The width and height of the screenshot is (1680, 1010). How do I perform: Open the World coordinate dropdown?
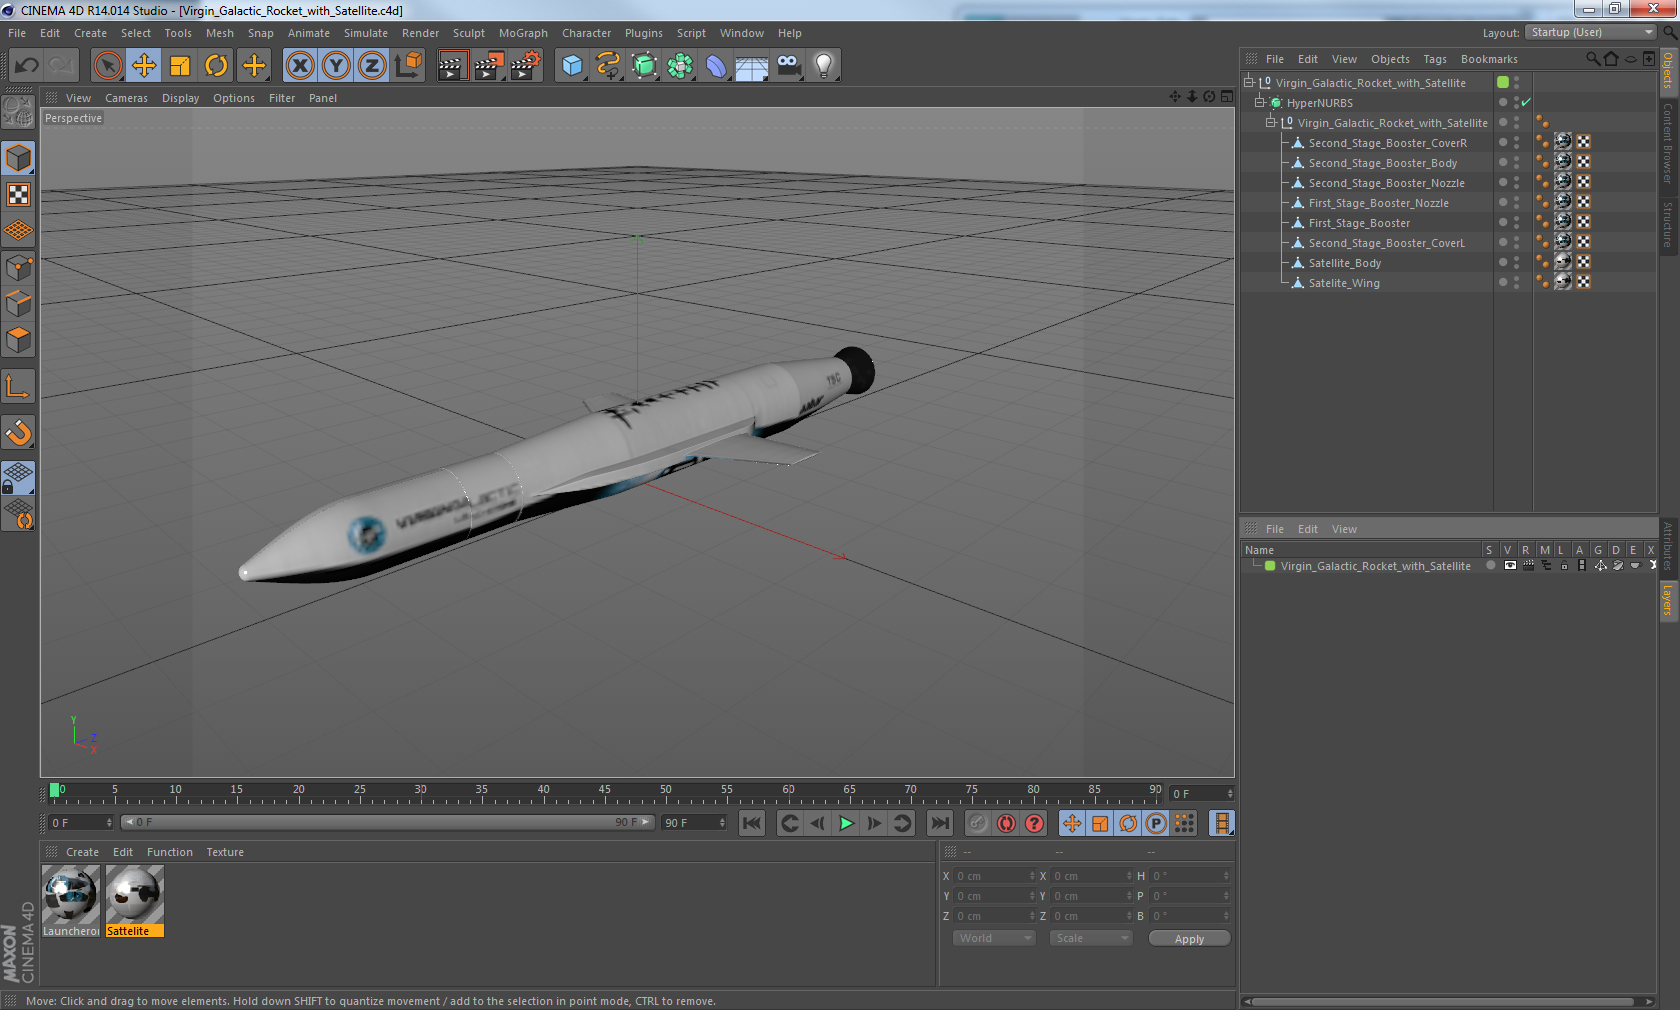click(x=994, y=938)
